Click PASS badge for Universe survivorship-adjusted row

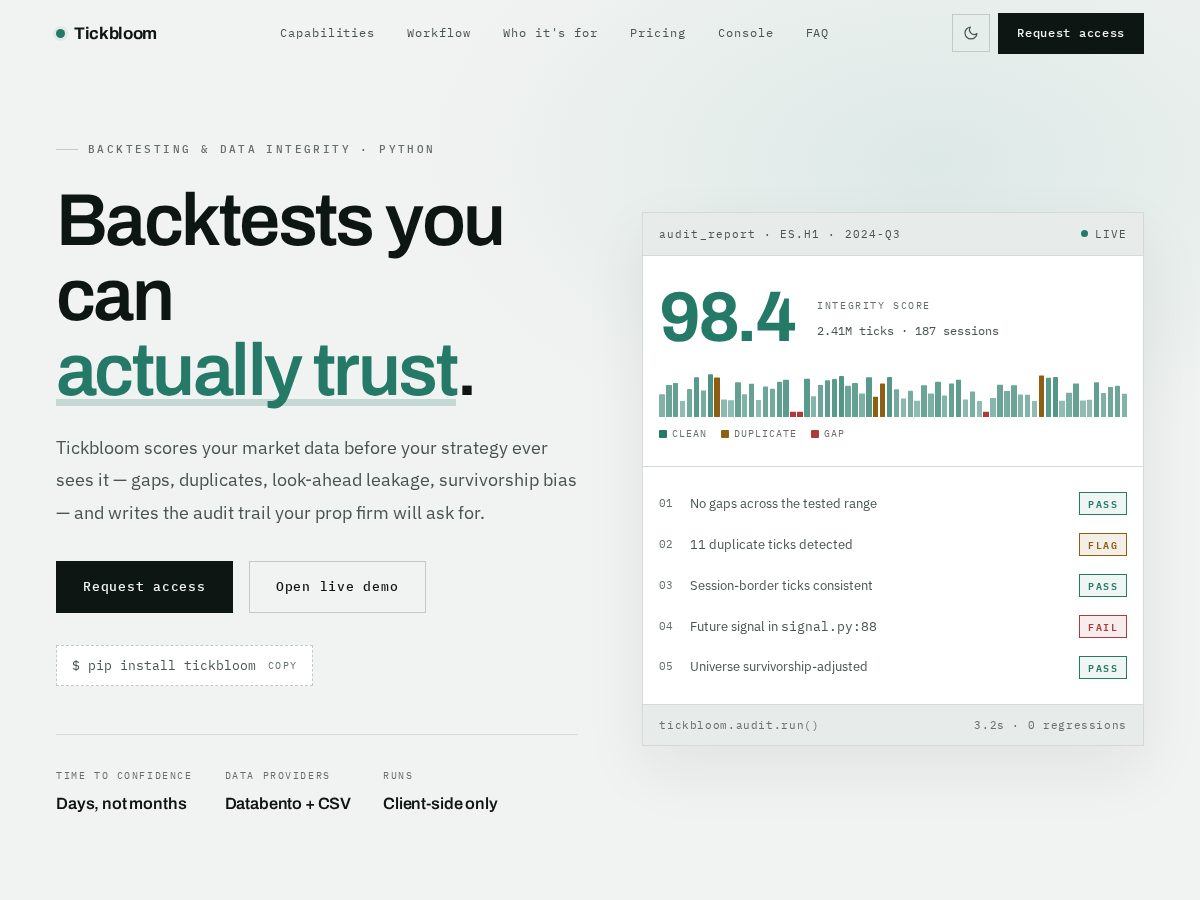tap(1103, 667)
